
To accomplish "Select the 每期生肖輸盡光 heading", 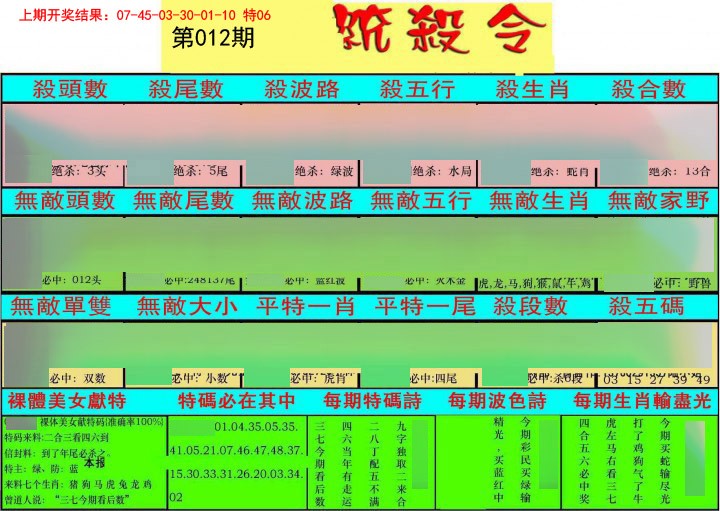I will (641, 402).
